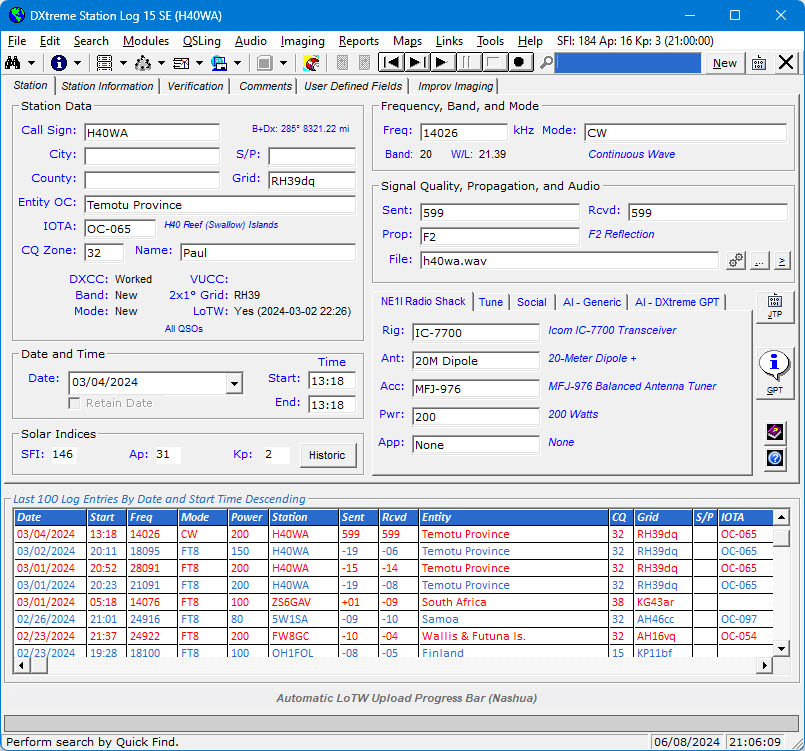
Task: Open the AI - DXtreme GPT tab
Action: pos(677,302)
